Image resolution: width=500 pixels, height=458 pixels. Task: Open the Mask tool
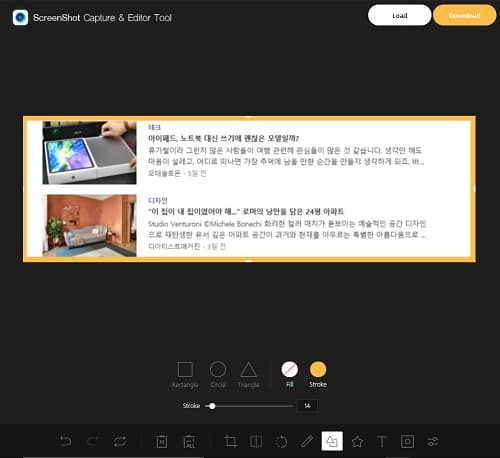[x=407, y=441]
